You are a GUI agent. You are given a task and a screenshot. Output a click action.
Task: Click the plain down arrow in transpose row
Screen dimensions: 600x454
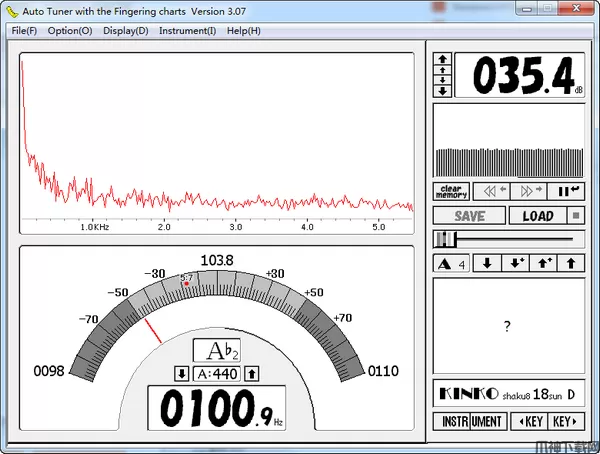pyautogui.click(x=487, y=264)
